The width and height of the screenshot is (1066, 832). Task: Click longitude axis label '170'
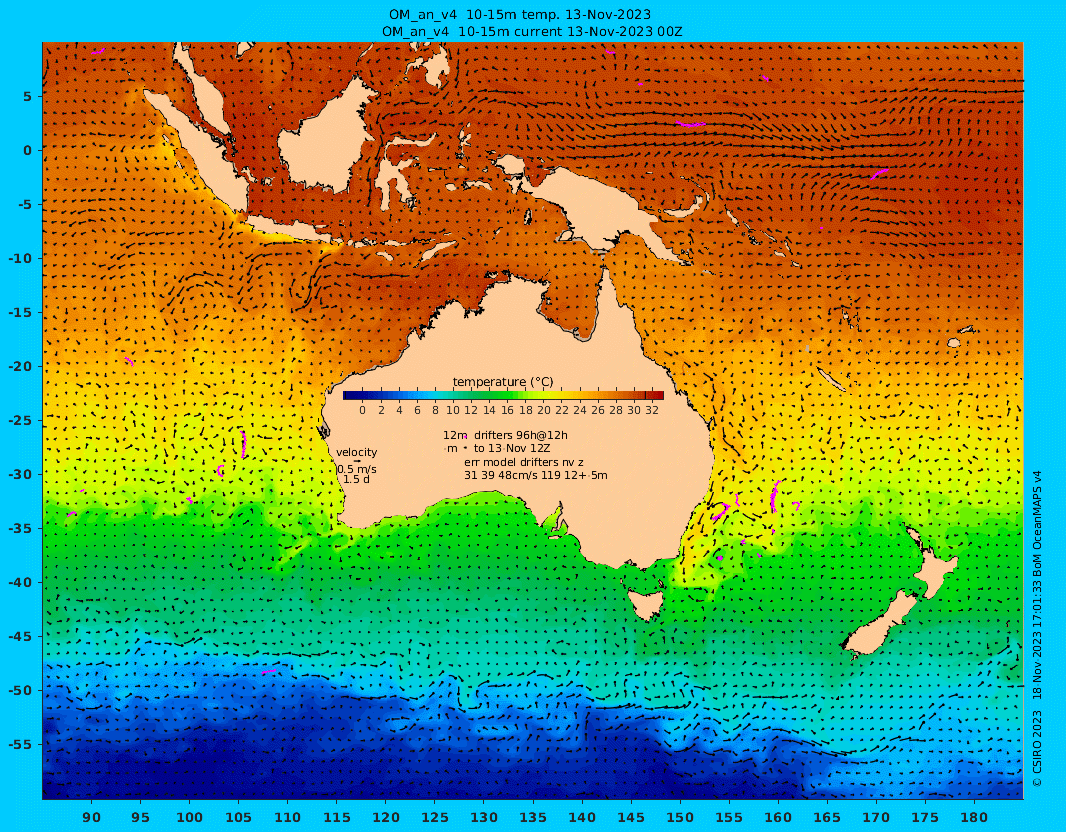[x=876, y=817]
